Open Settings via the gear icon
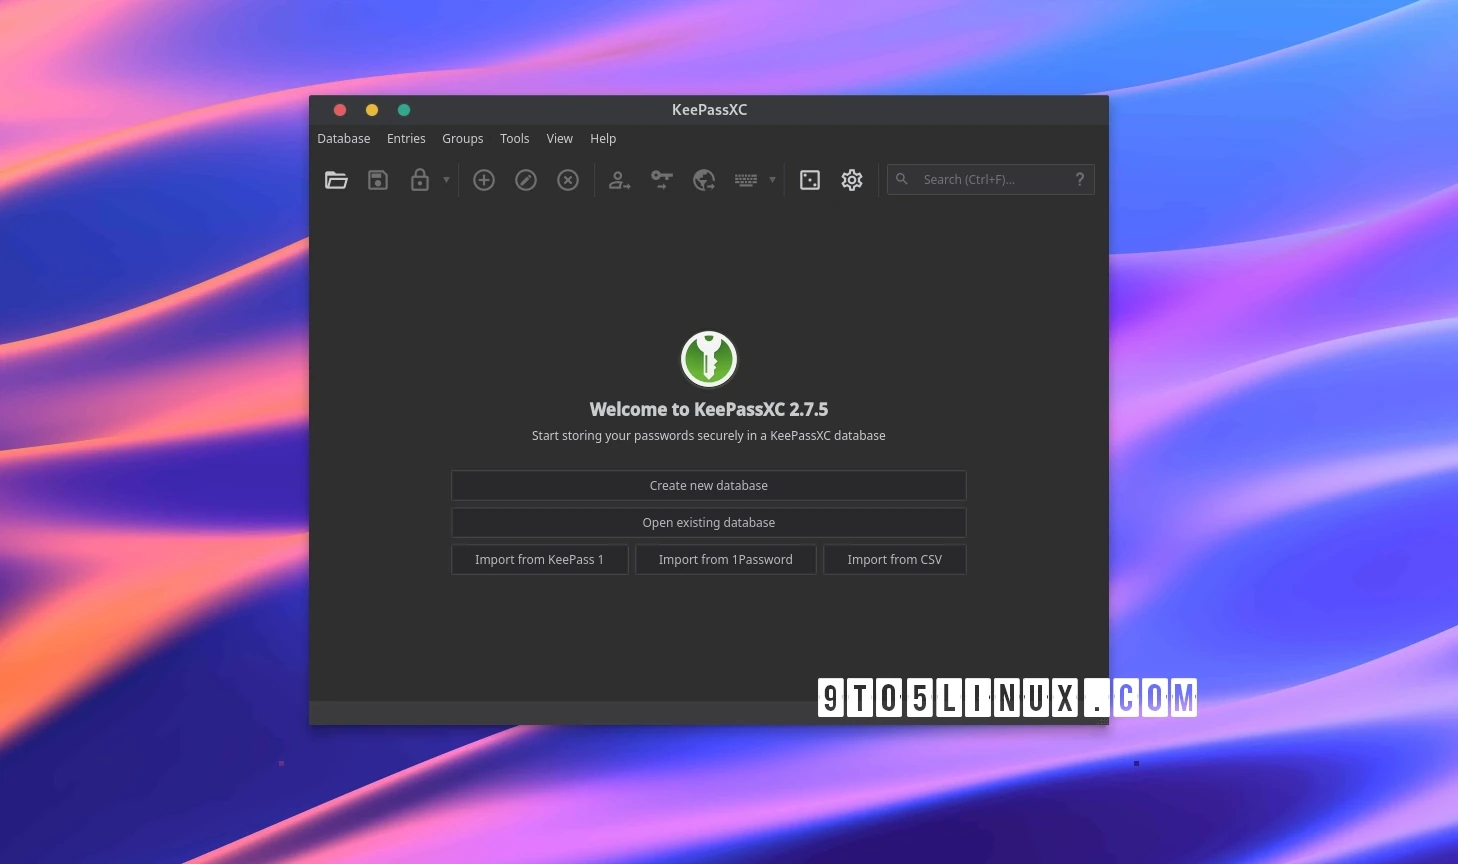Viewport: 1458px width, 864px height. pyautogui.click(x=852, y=180)
